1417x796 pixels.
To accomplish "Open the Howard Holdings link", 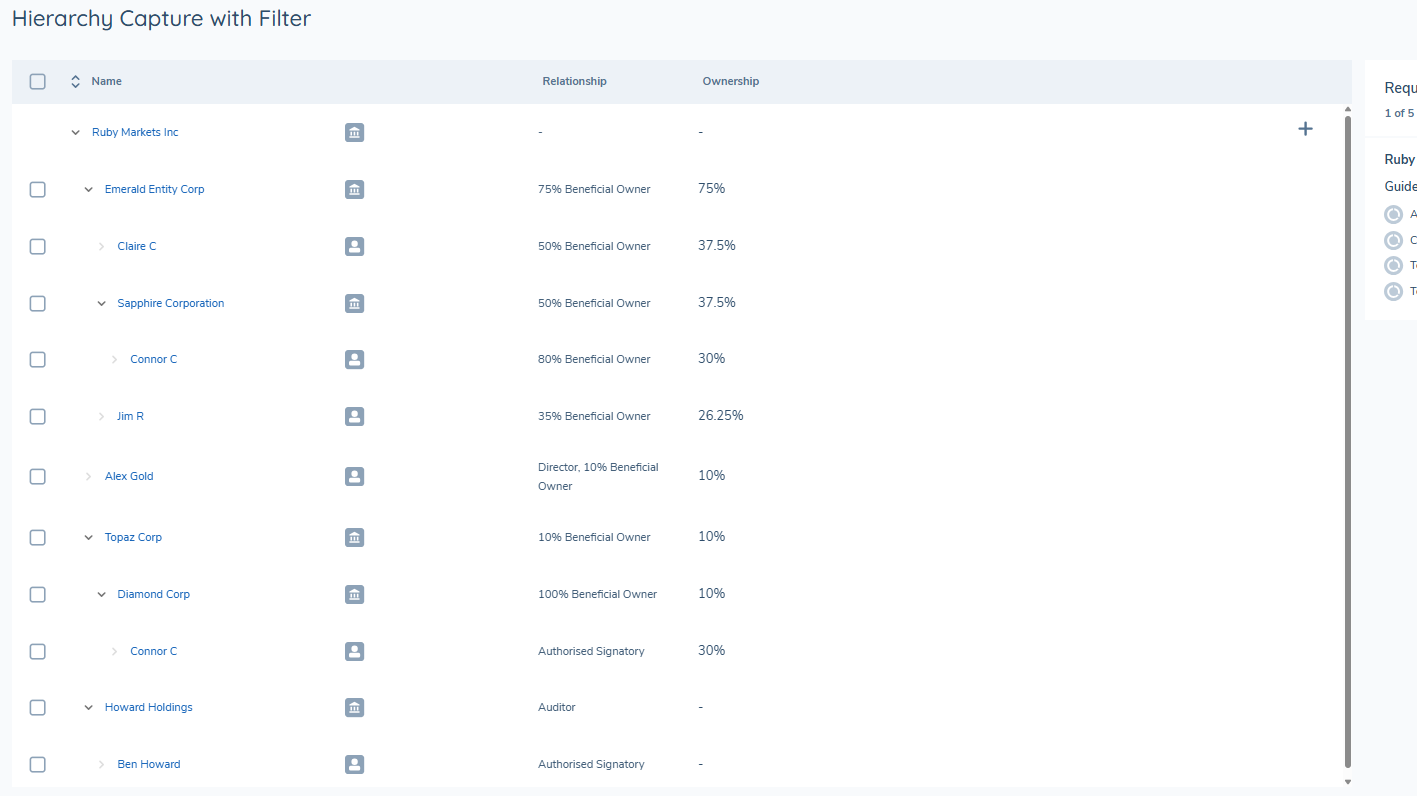I will [x=148, y=707].
